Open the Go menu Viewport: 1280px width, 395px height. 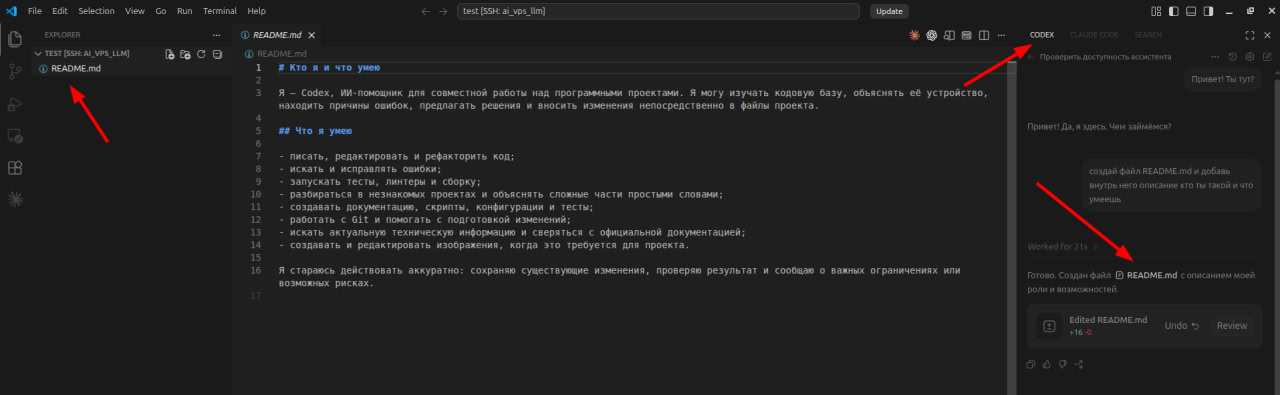(x=162, y=11)
